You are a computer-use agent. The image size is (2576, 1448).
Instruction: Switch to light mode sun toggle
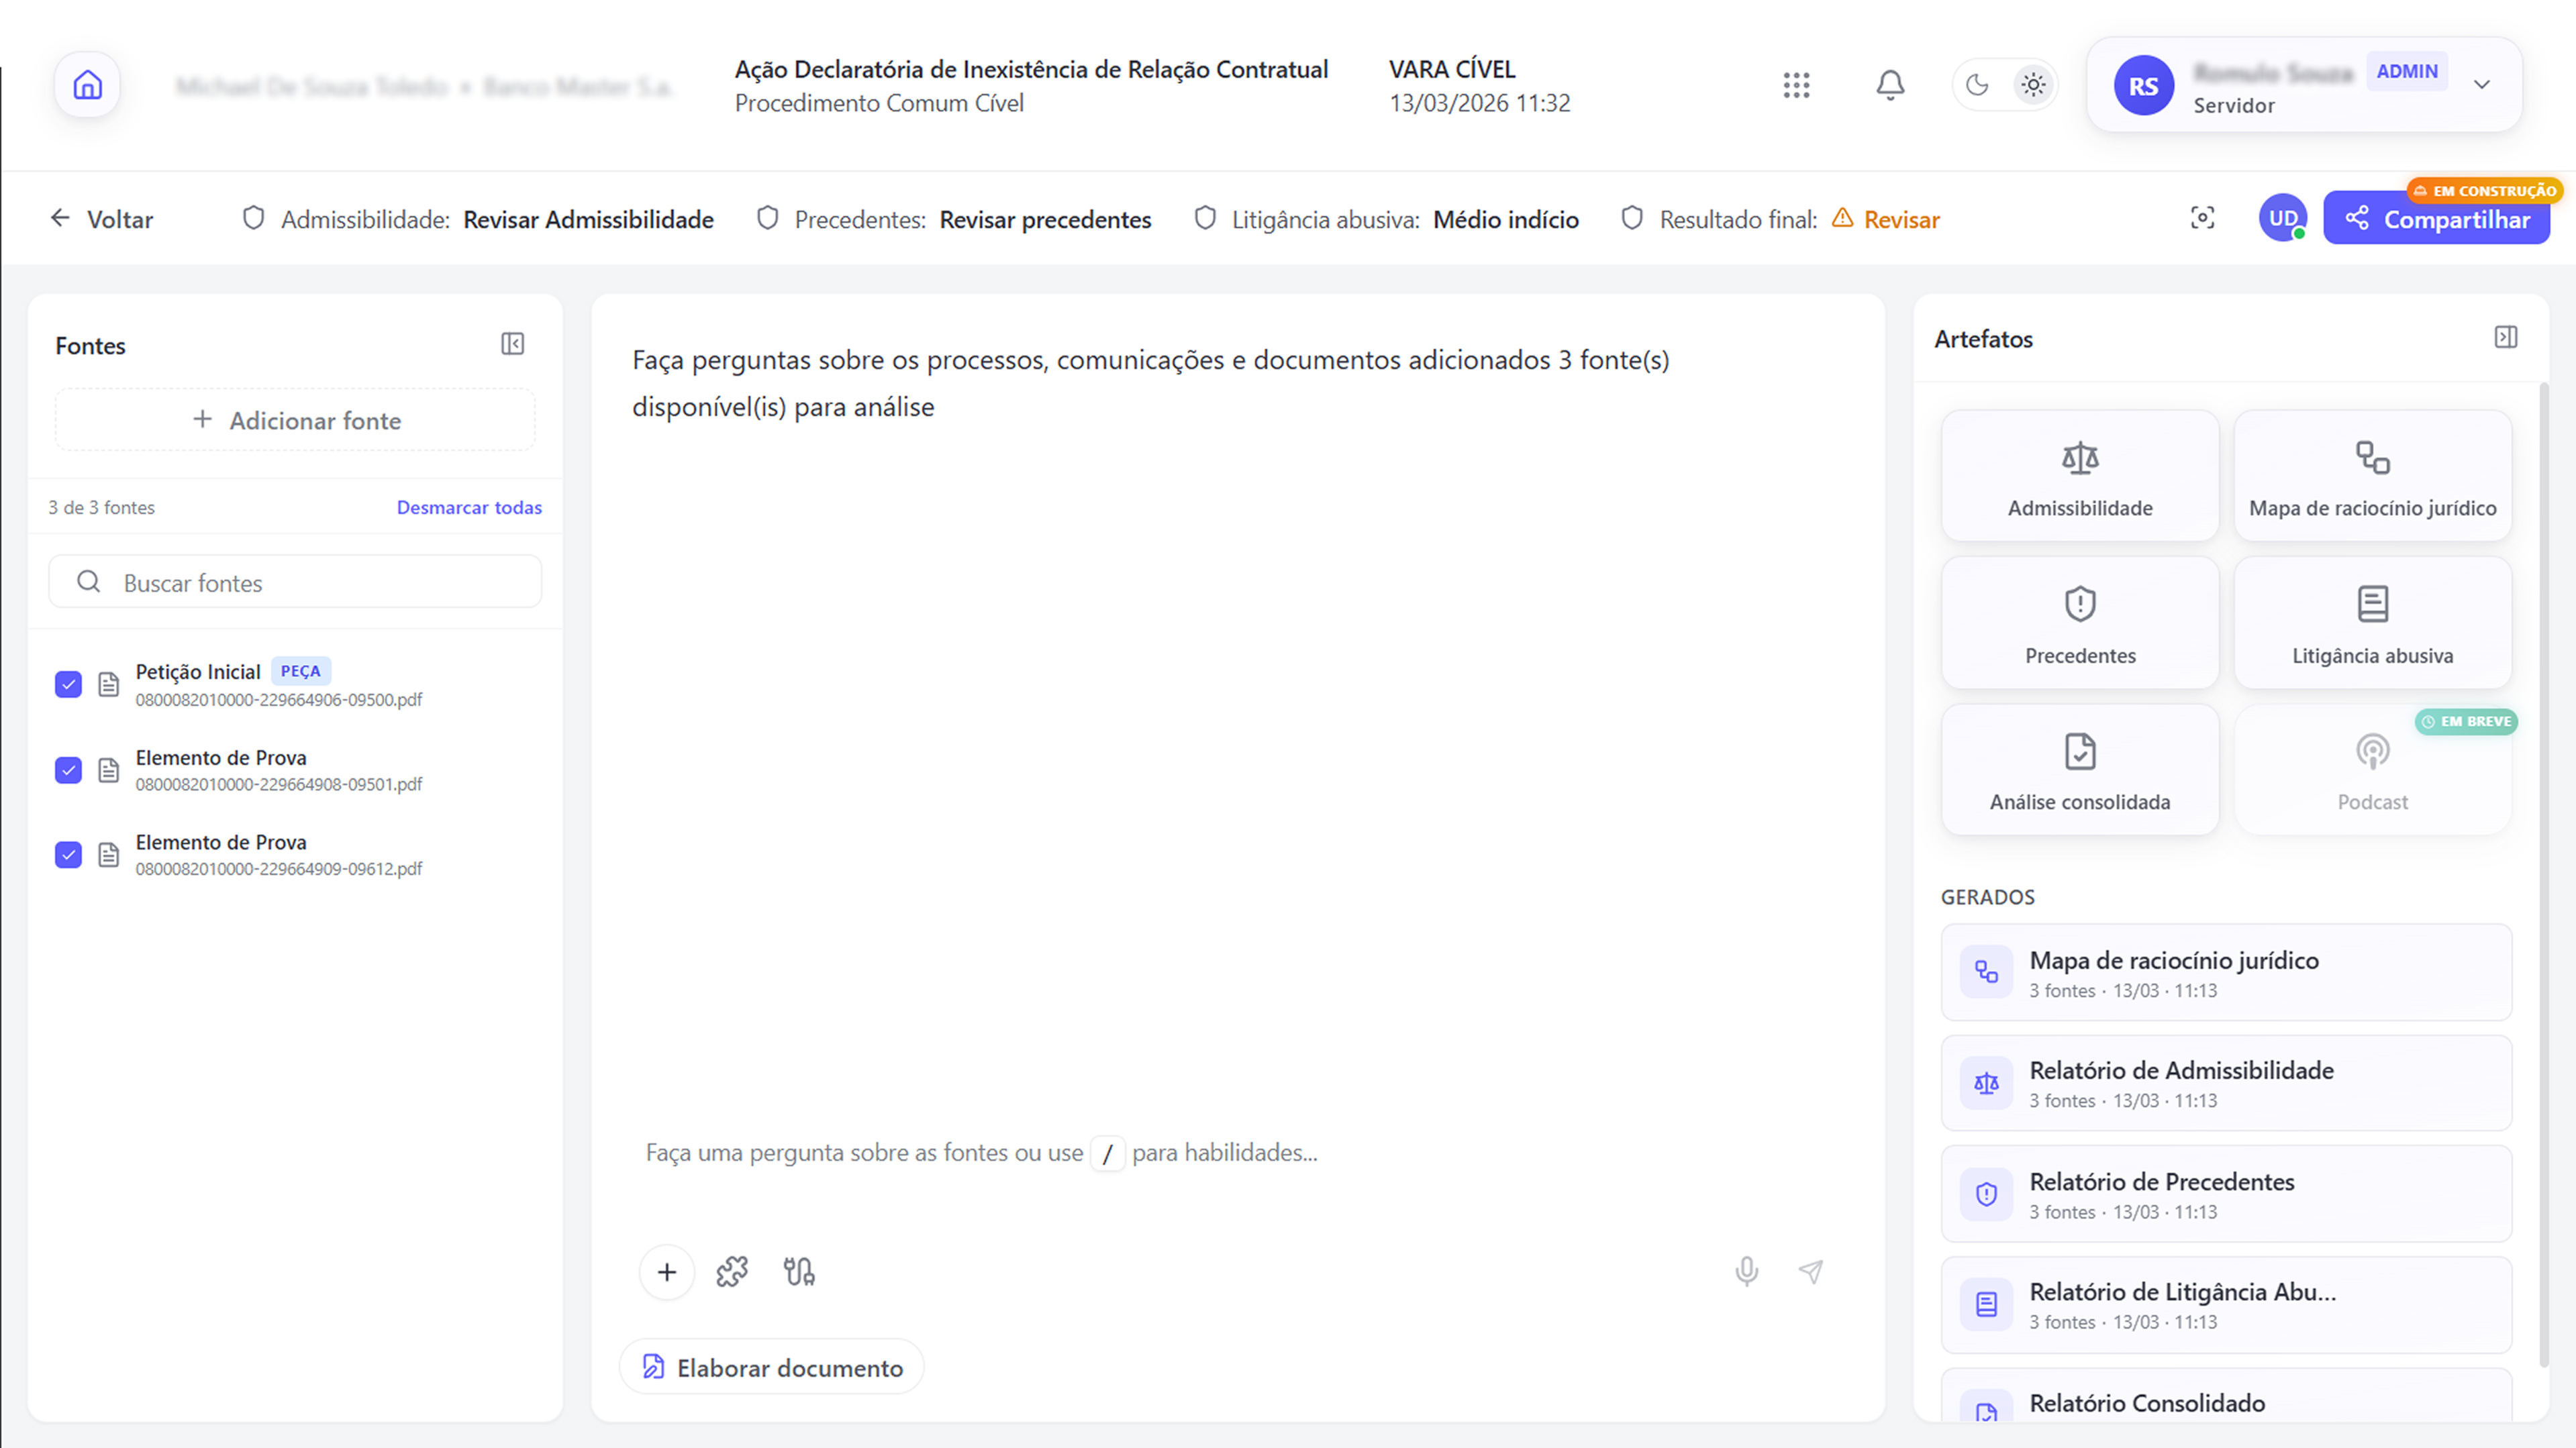[2033, 85]
